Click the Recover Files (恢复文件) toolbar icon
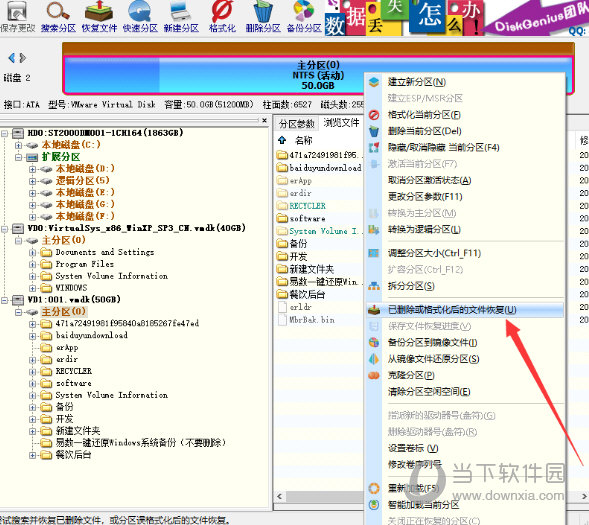This screenshot has height=525, width=589. (99, 17)
